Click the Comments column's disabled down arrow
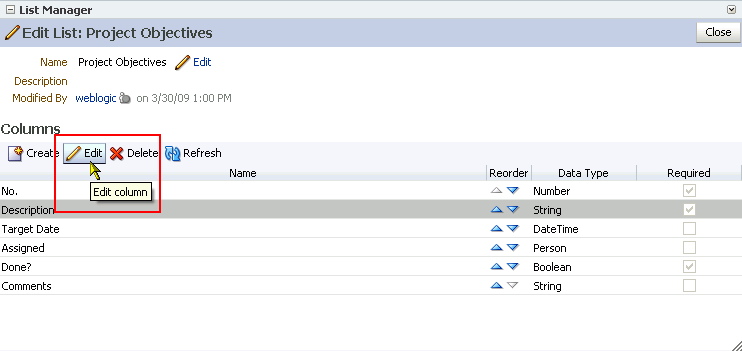This screenshot has width=742, height=362. coord(512,285)
